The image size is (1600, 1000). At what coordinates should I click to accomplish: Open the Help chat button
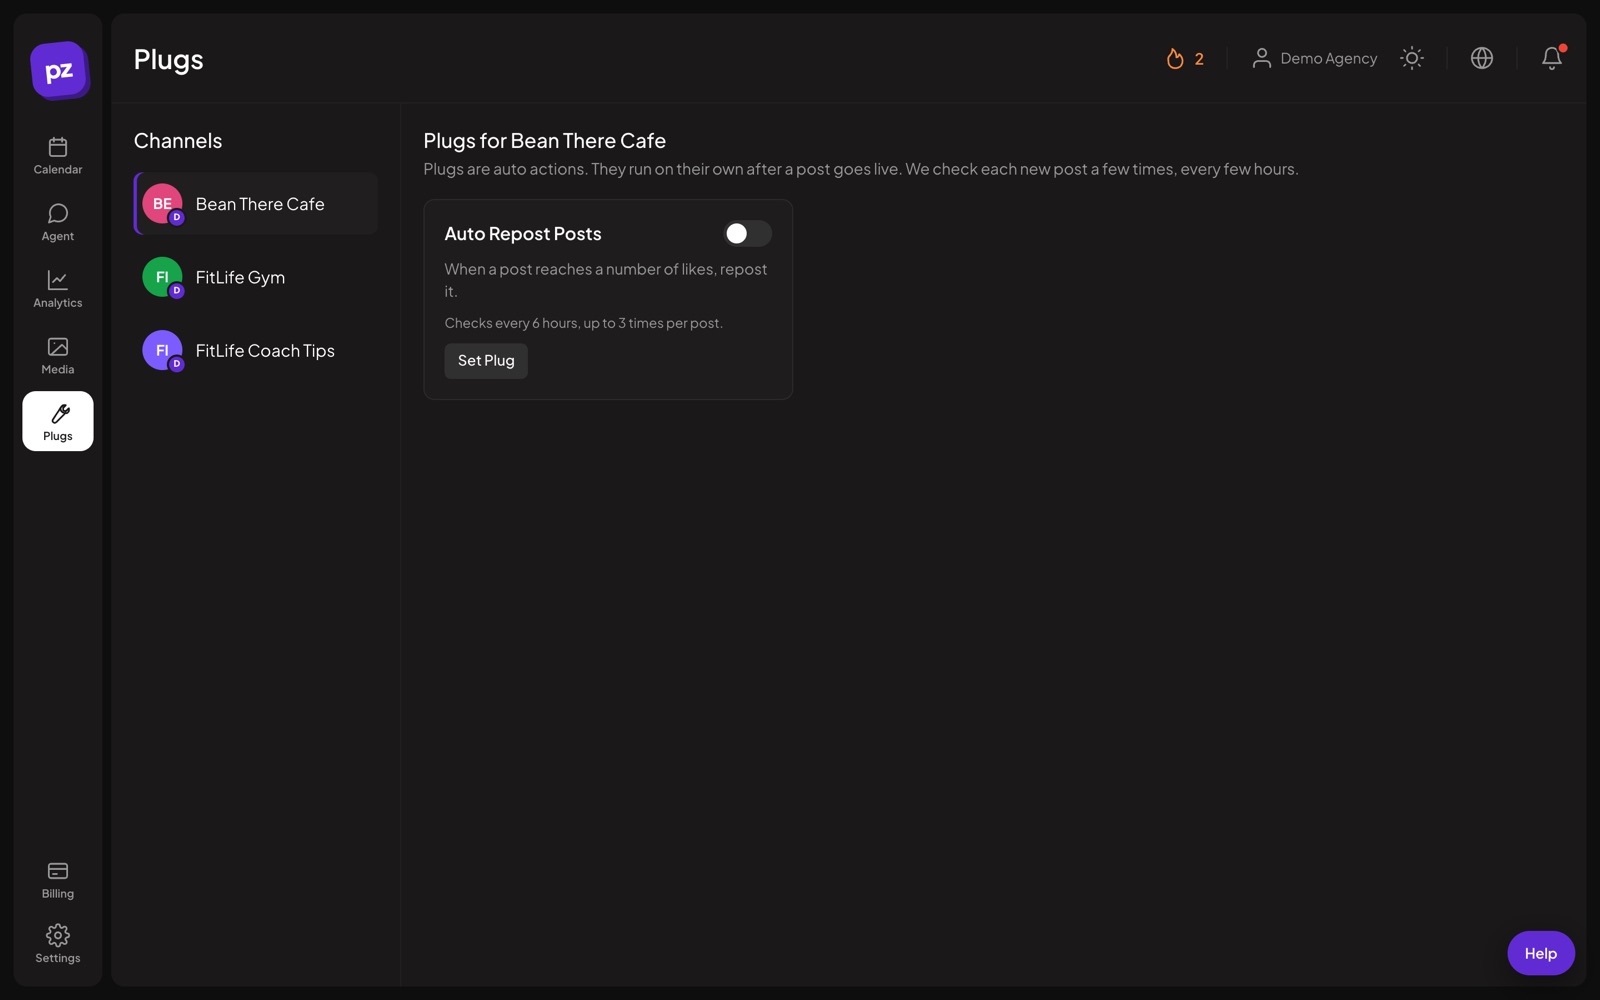click(x=1541, y=953)
